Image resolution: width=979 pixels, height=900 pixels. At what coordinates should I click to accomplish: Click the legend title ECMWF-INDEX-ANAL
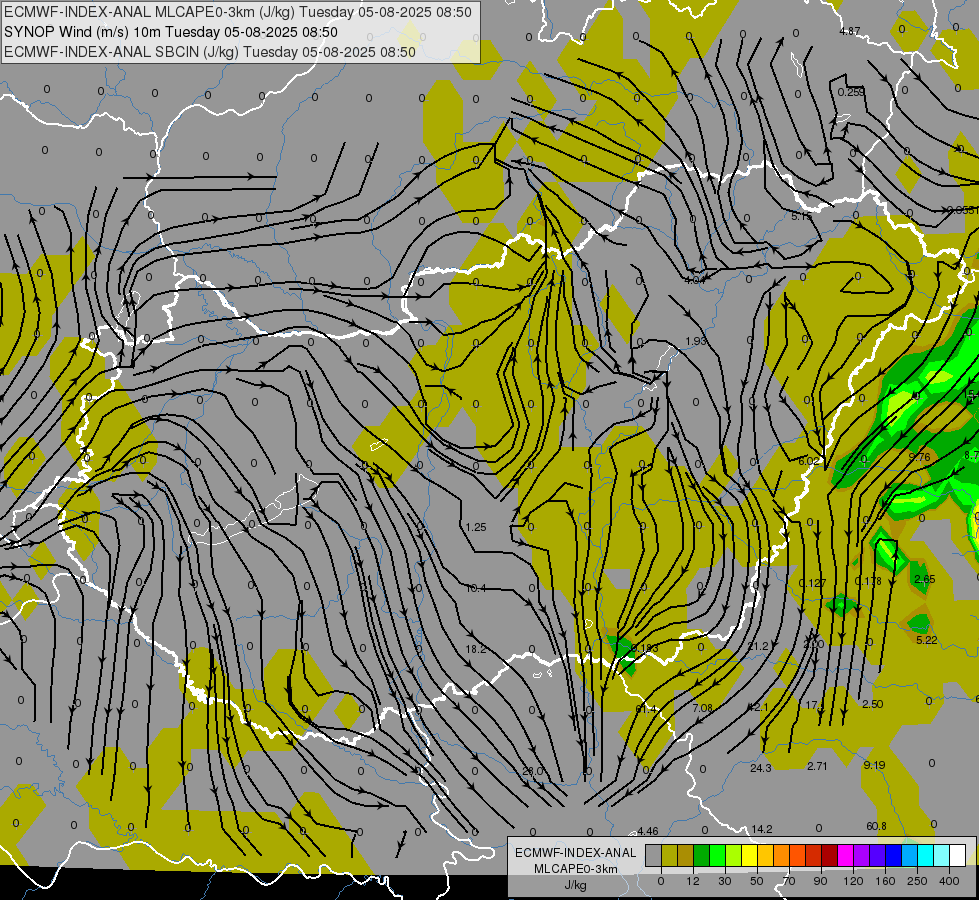[576, 853]
